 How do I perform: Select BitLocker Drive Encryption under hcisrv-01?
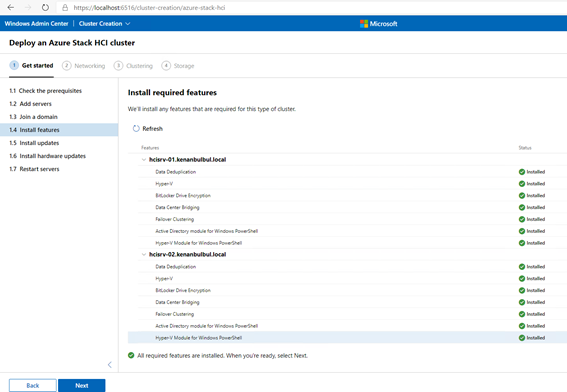point(347,196)
